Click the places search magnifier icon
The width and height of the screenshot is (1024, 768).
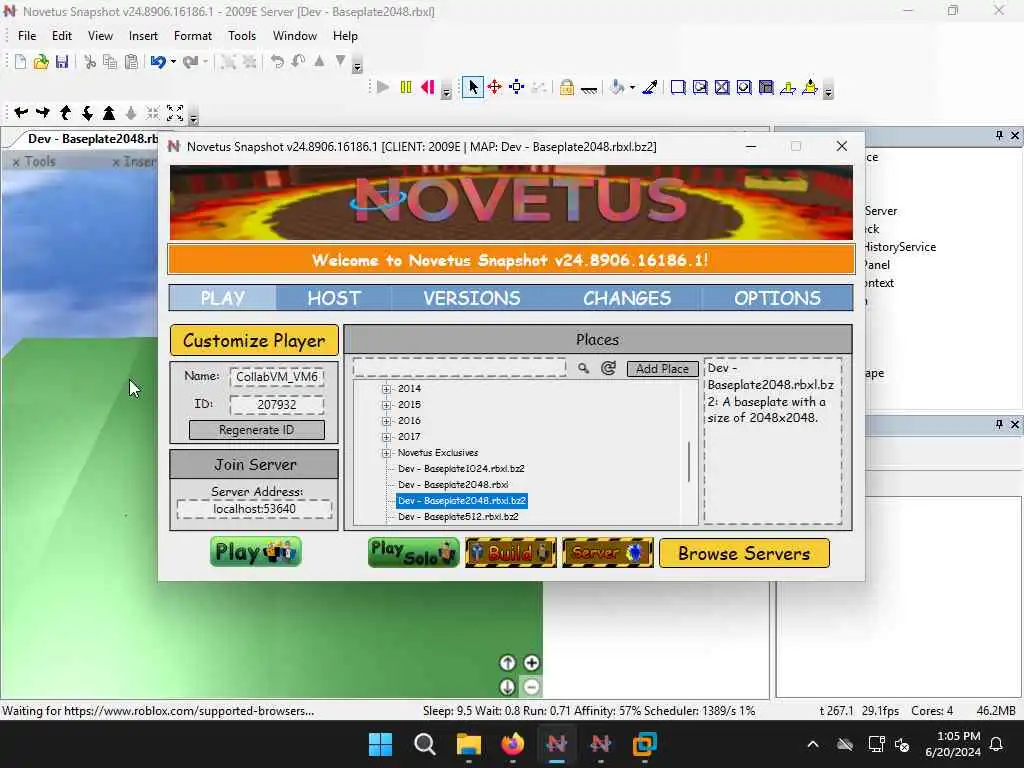coord(583,368)
